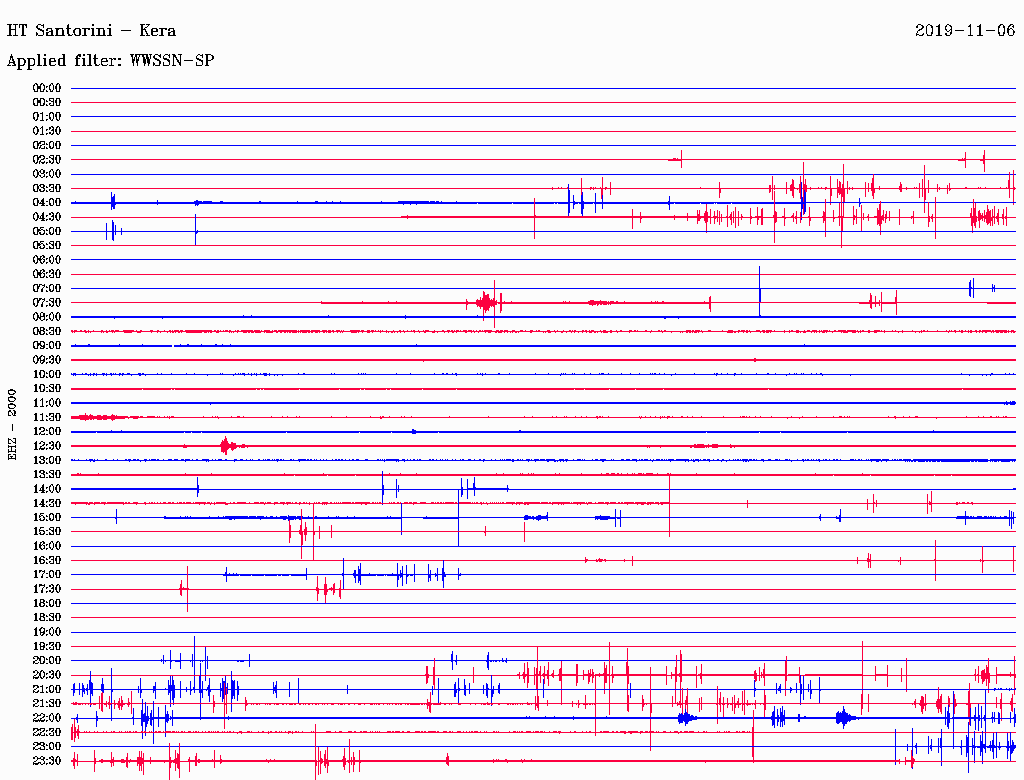Image resolution: width=1024 pixels, height=780 pixels.
Task: Select the 08:30 time label
Action: tap(47, 332)
